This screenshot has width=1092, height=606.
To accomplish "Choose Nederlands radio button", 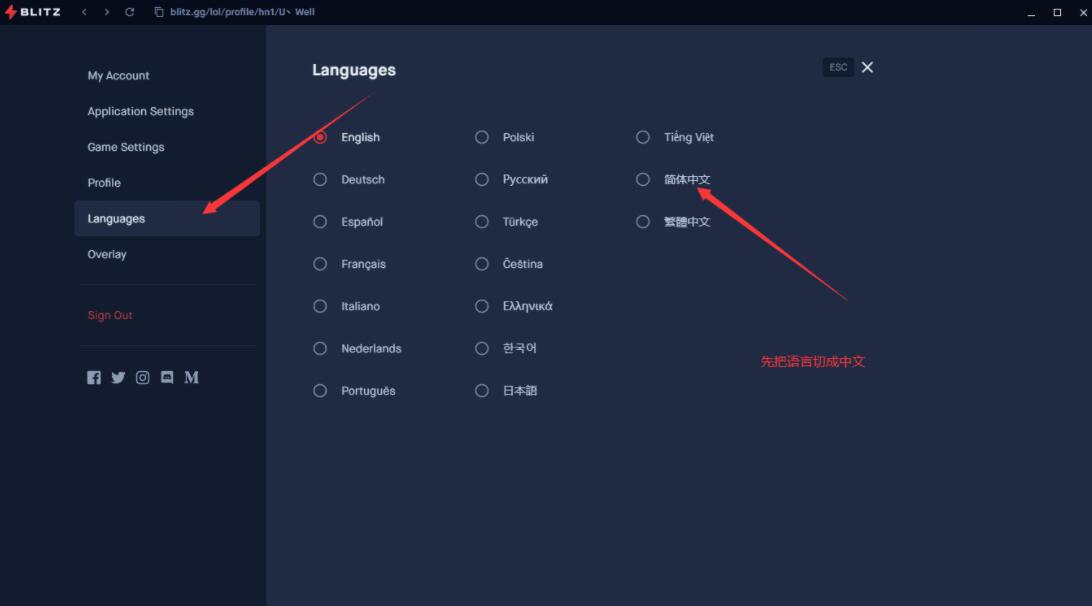I will click(320, 348).
